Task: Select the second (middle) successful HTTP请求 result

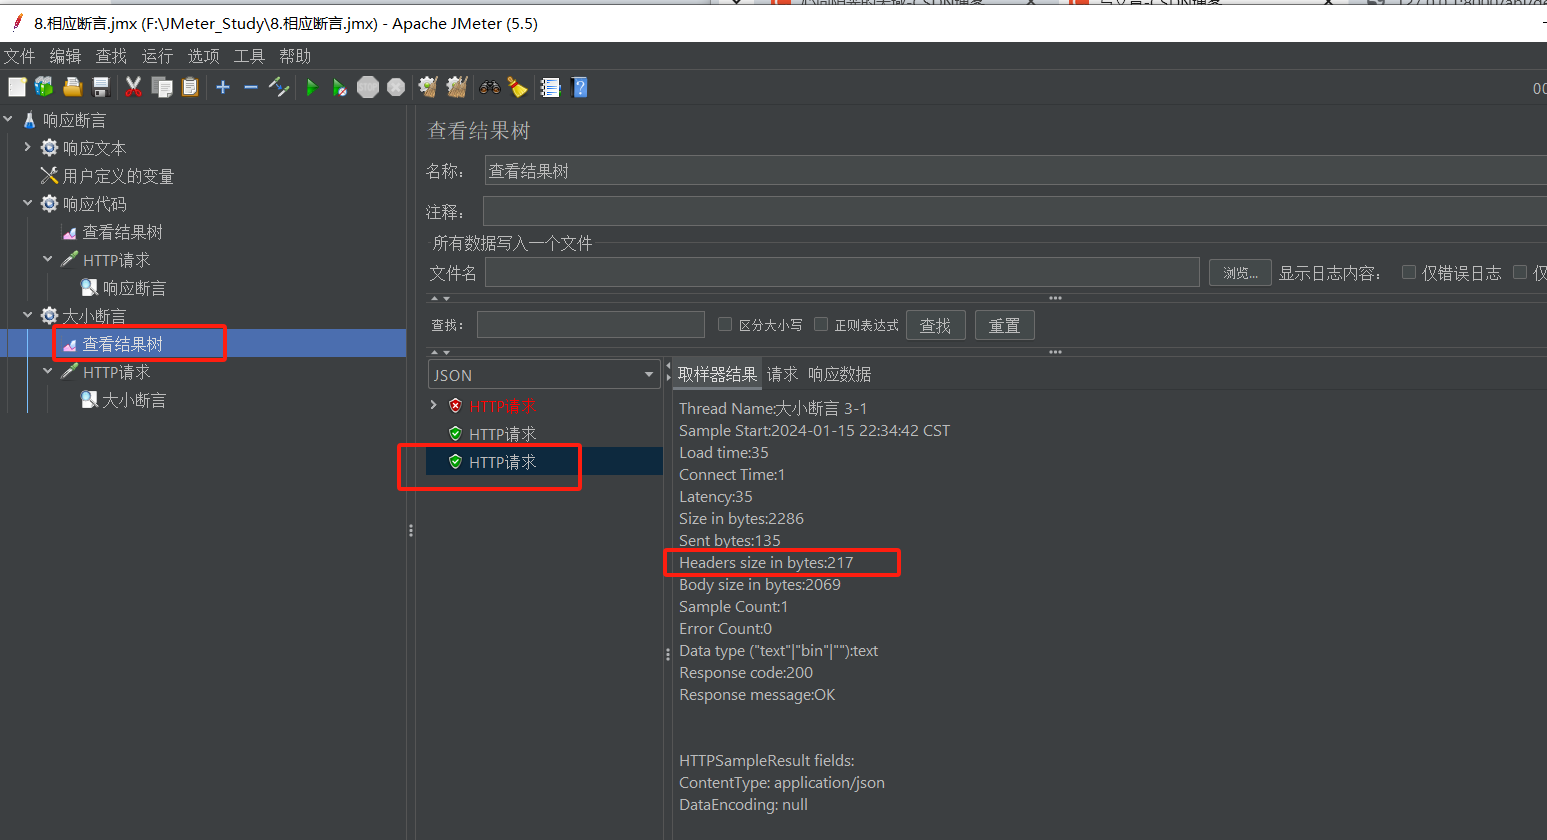Action: coord(502,434)
